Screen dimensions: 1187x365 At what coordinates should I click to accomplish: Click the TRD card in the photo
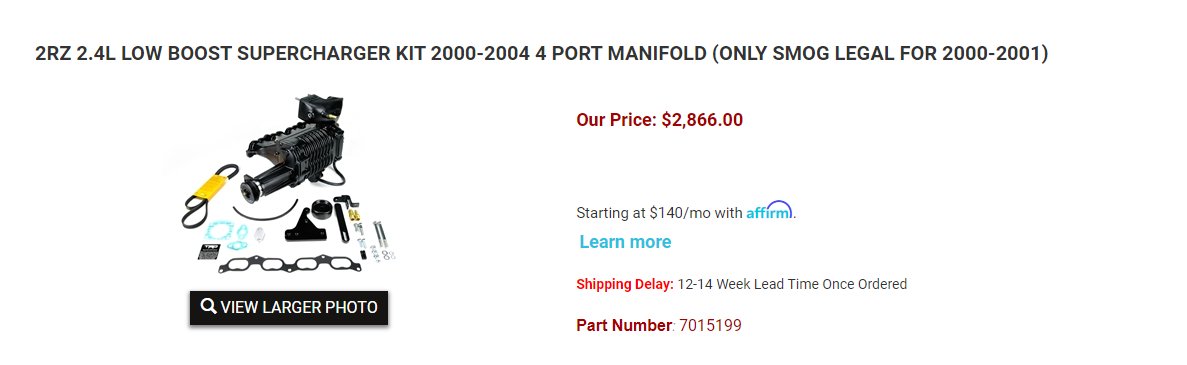(208, 251)
